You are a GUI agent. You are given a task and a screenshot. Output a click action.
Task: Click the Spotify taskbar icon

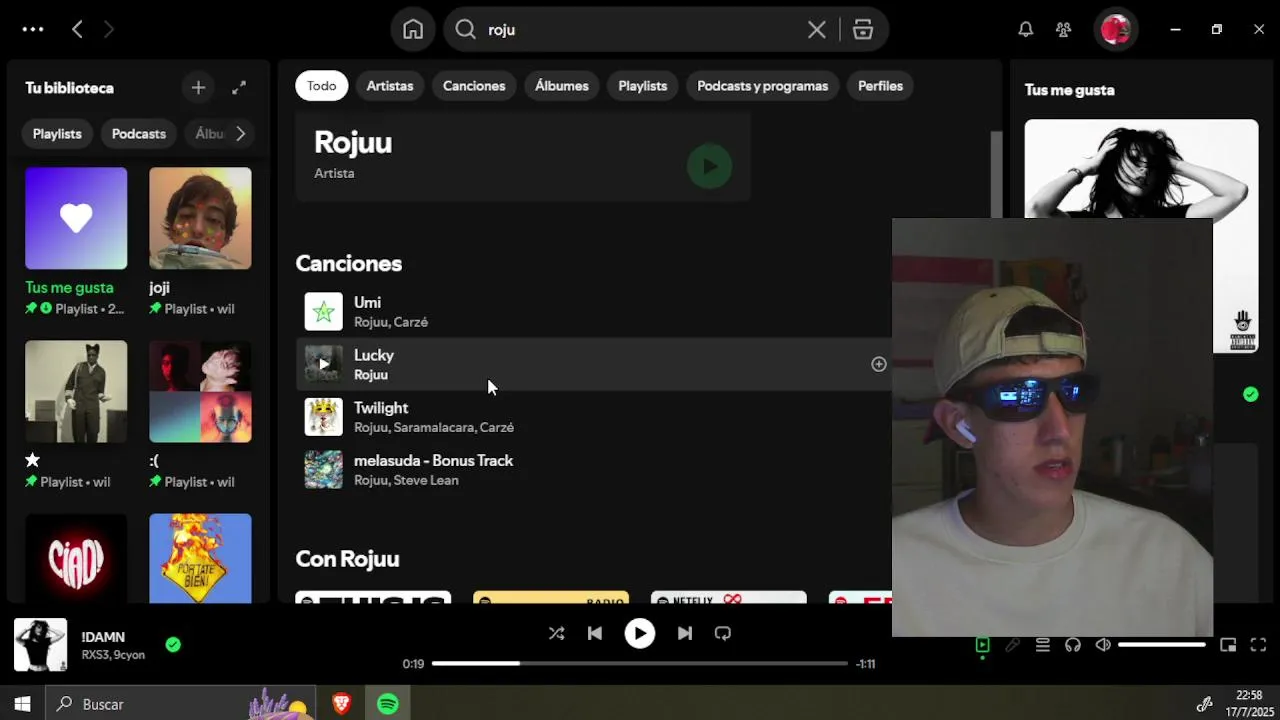[x=388, y=704]
